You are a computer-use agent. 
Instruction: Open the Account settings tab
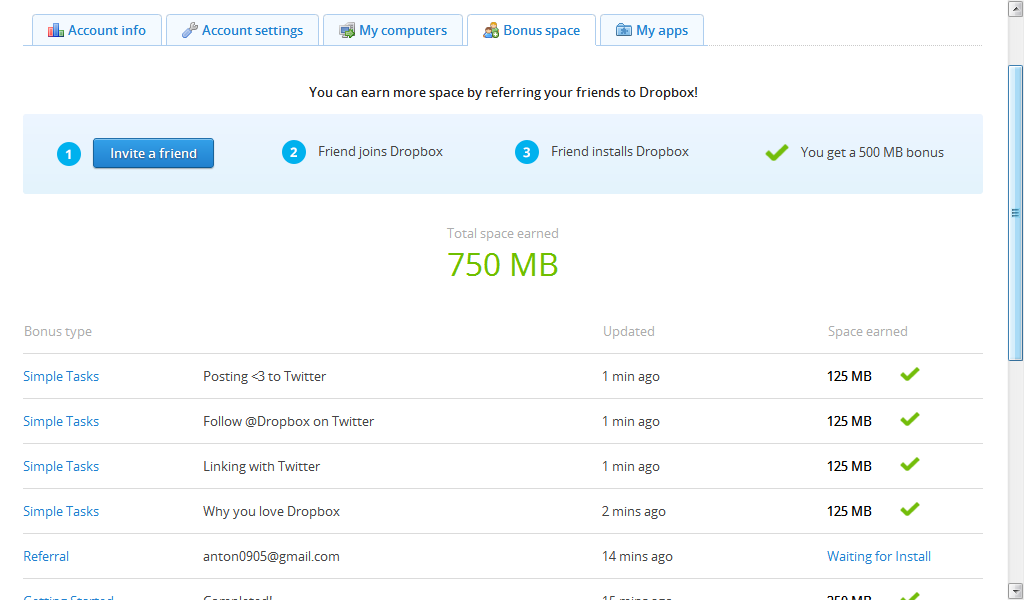pos(242,30)
